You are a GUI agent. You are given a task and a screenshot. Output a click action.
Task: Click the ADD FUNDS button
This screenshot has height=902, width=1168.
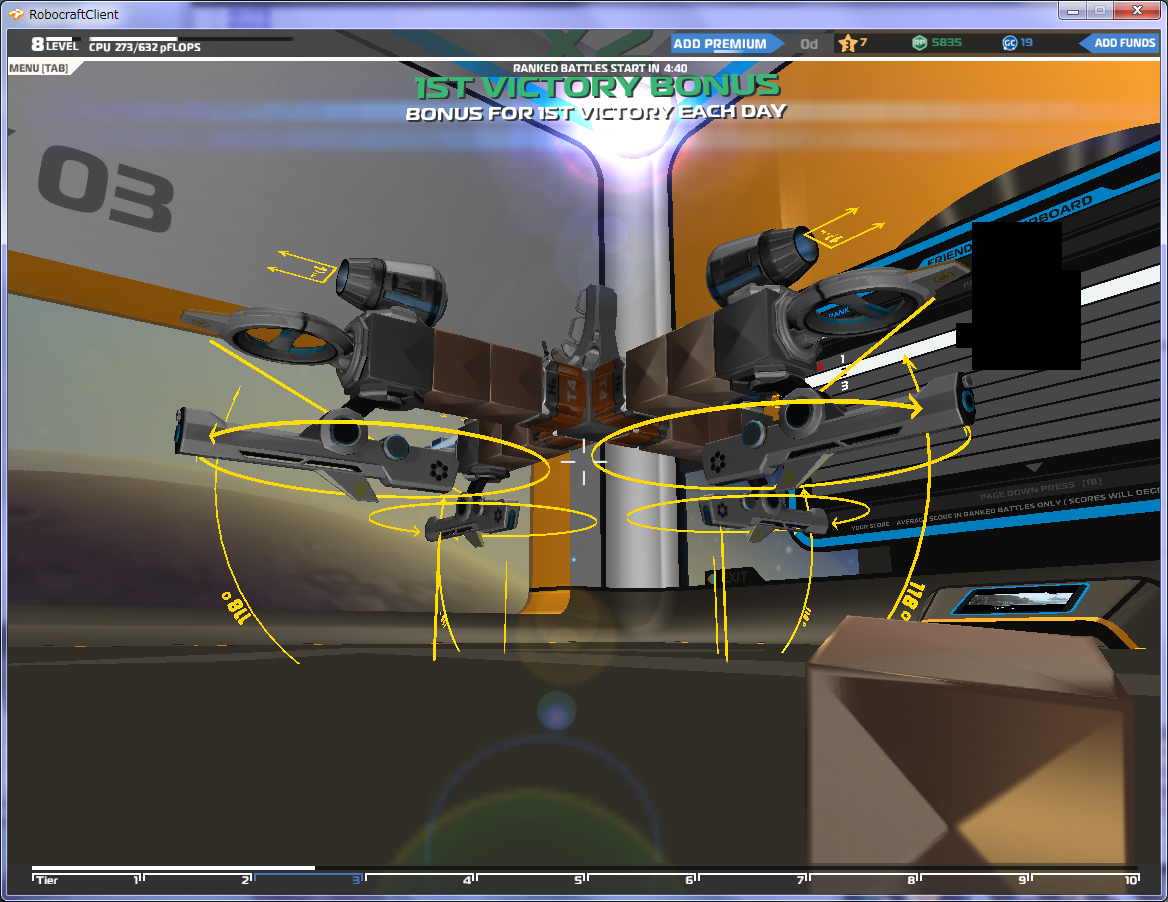(1120, 43)
